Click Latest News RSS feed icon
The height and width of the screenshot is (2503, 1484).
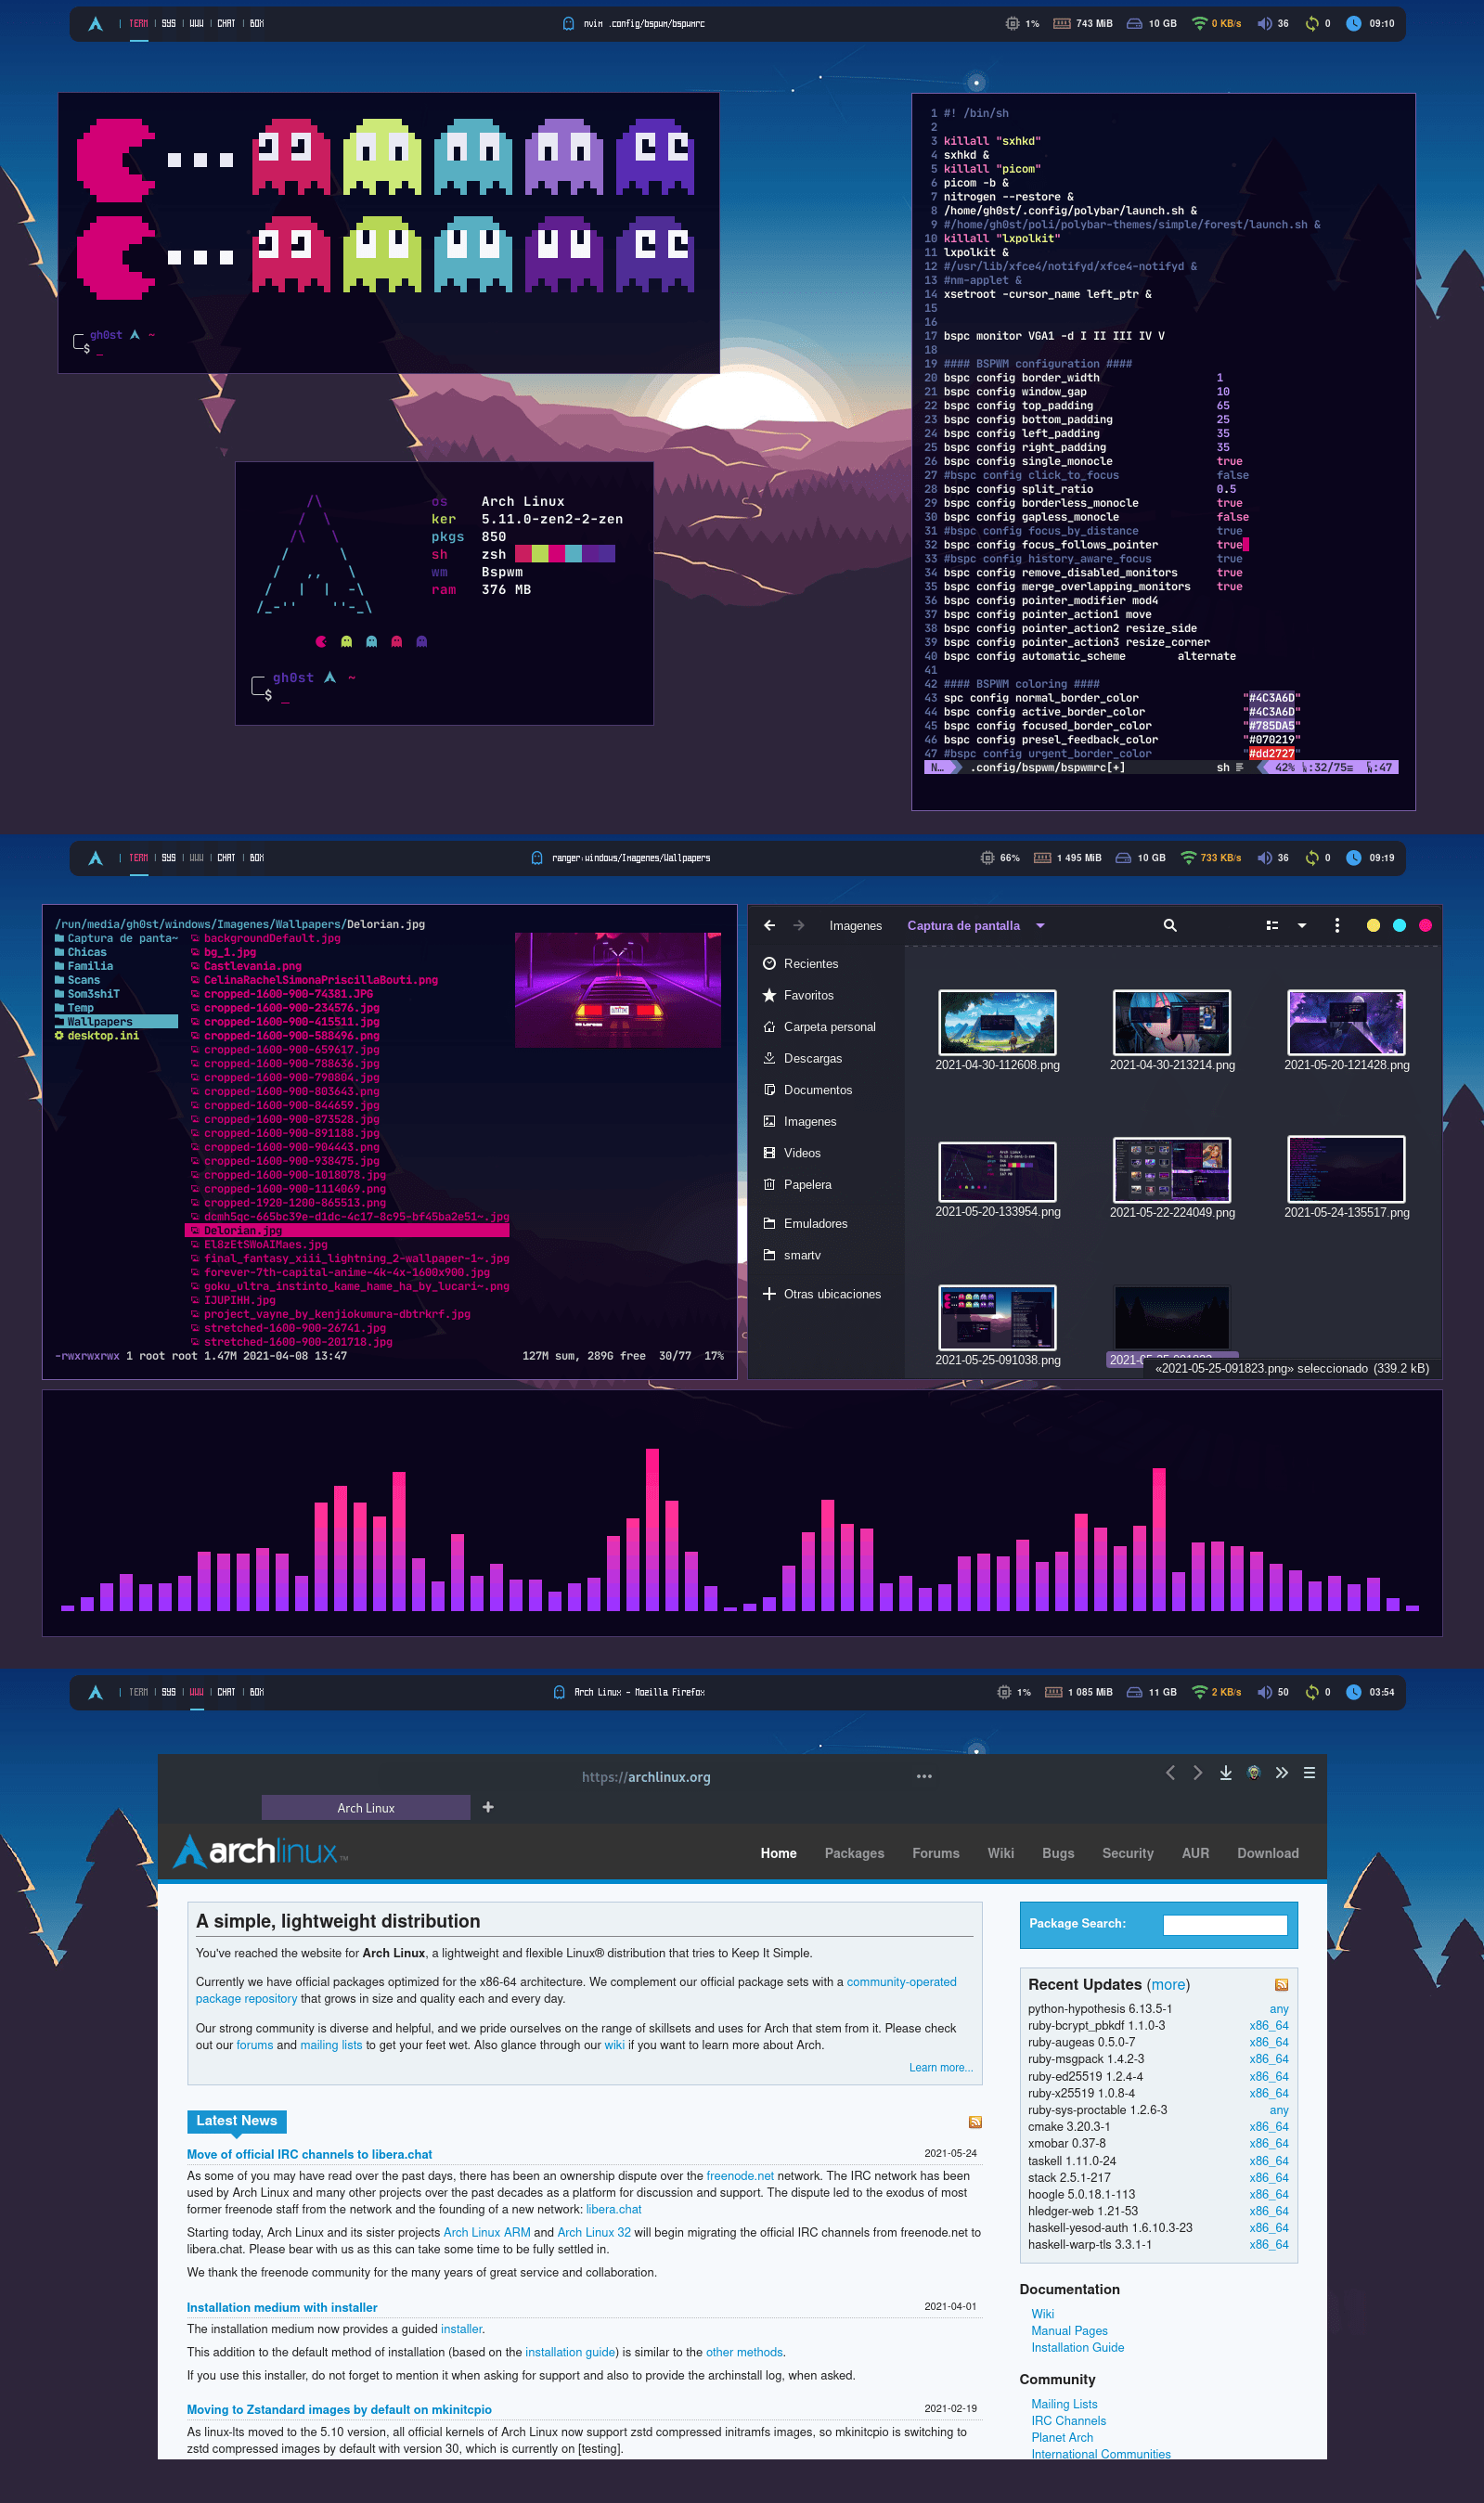[975, 2121]
